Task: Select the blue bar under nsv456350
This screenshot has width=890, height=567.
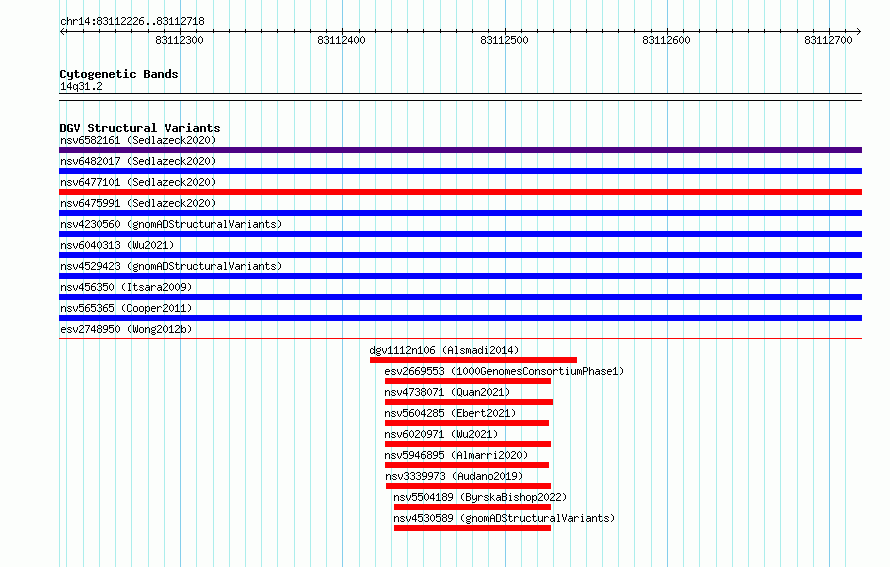Action: coord(460,297)
